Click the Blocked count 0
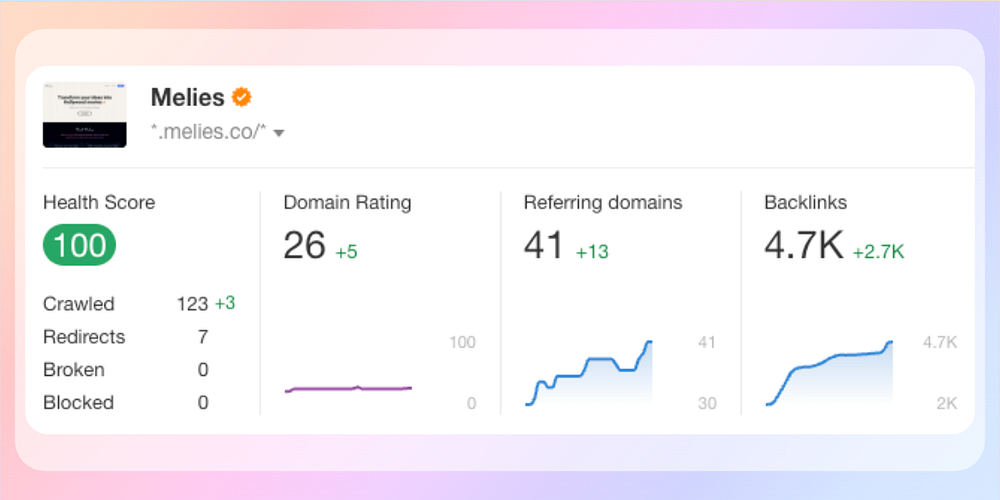The height and width of the screenshot is (500, 1000). click(x=203, y=403)
